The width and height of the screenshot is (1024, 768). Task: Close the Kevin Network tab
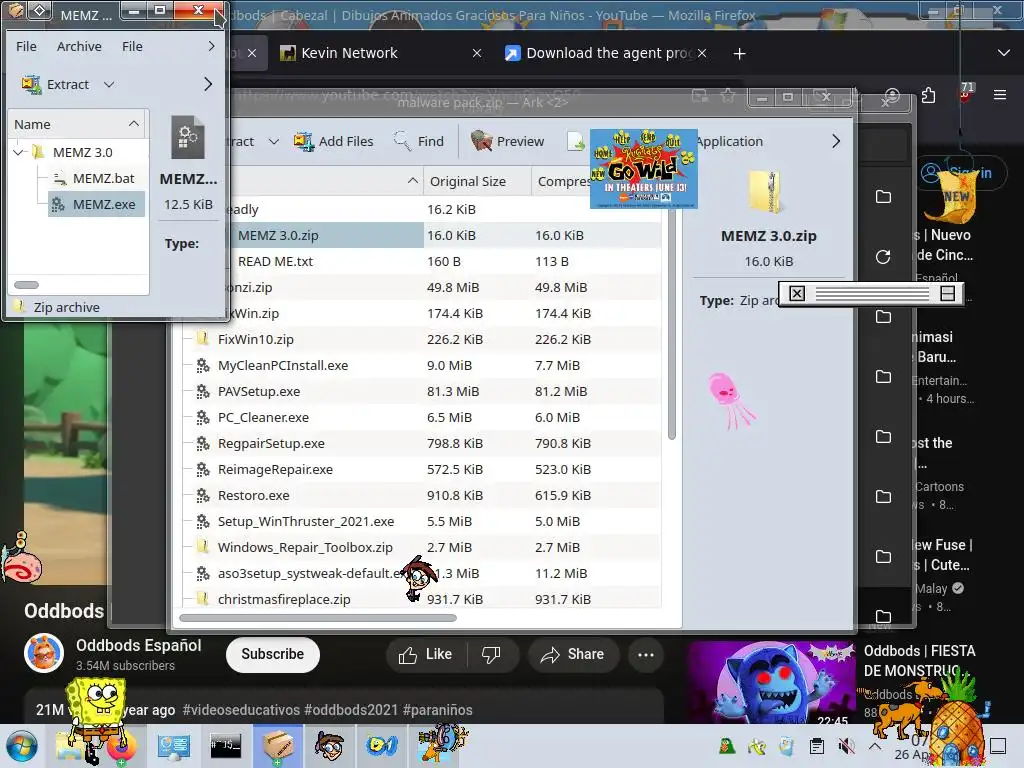tap(477, 53)
